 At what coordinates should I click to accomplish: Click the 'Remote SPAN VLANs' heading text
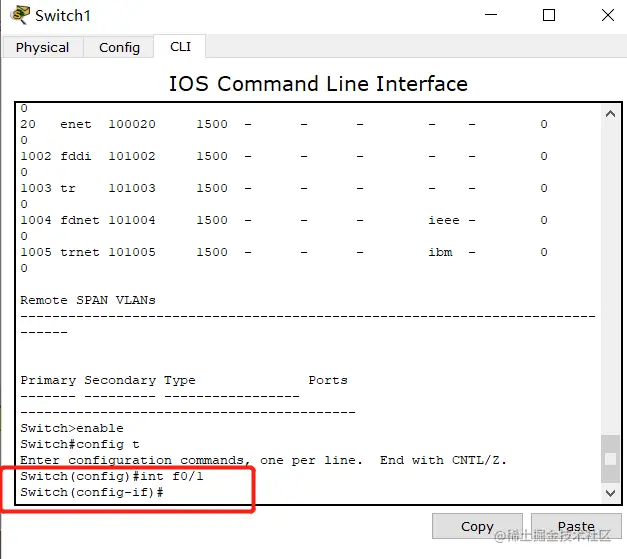tap(88, 300)
